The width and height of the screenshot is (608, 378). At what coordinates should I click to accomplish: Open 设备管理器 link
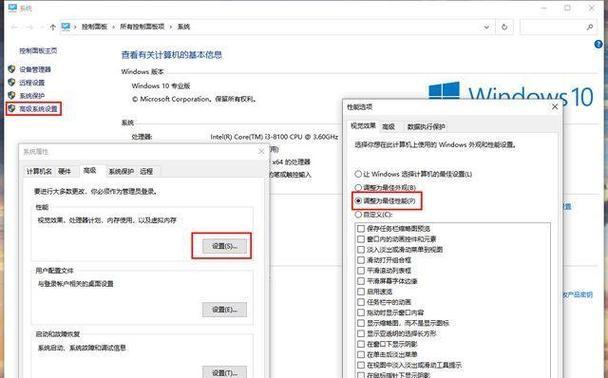pos(35,69)
